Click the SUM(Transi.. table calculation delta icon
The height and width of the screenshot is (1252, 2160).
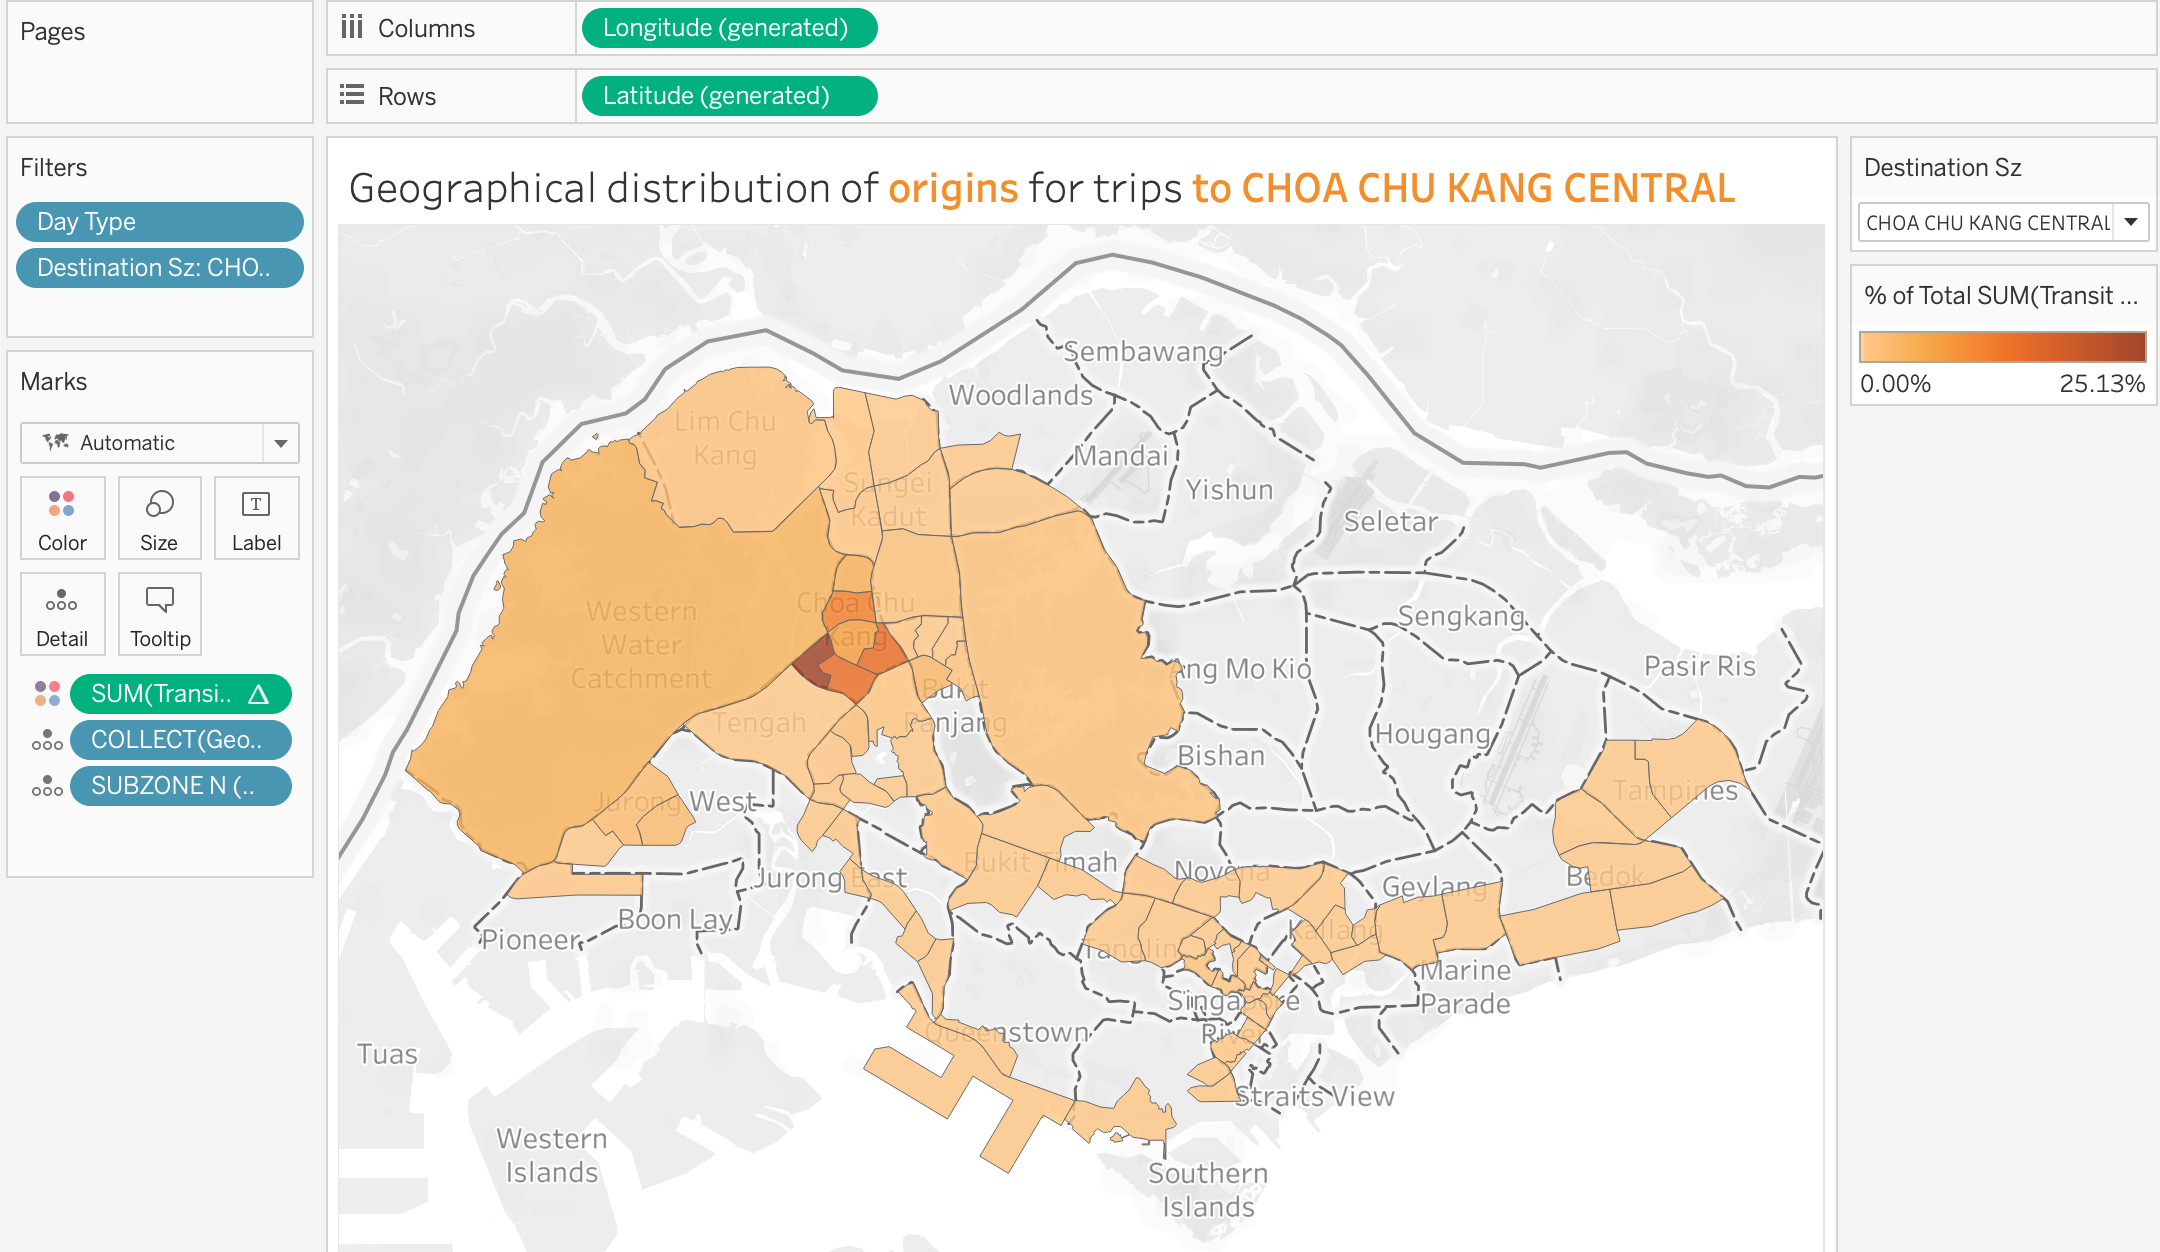(259, 694)
